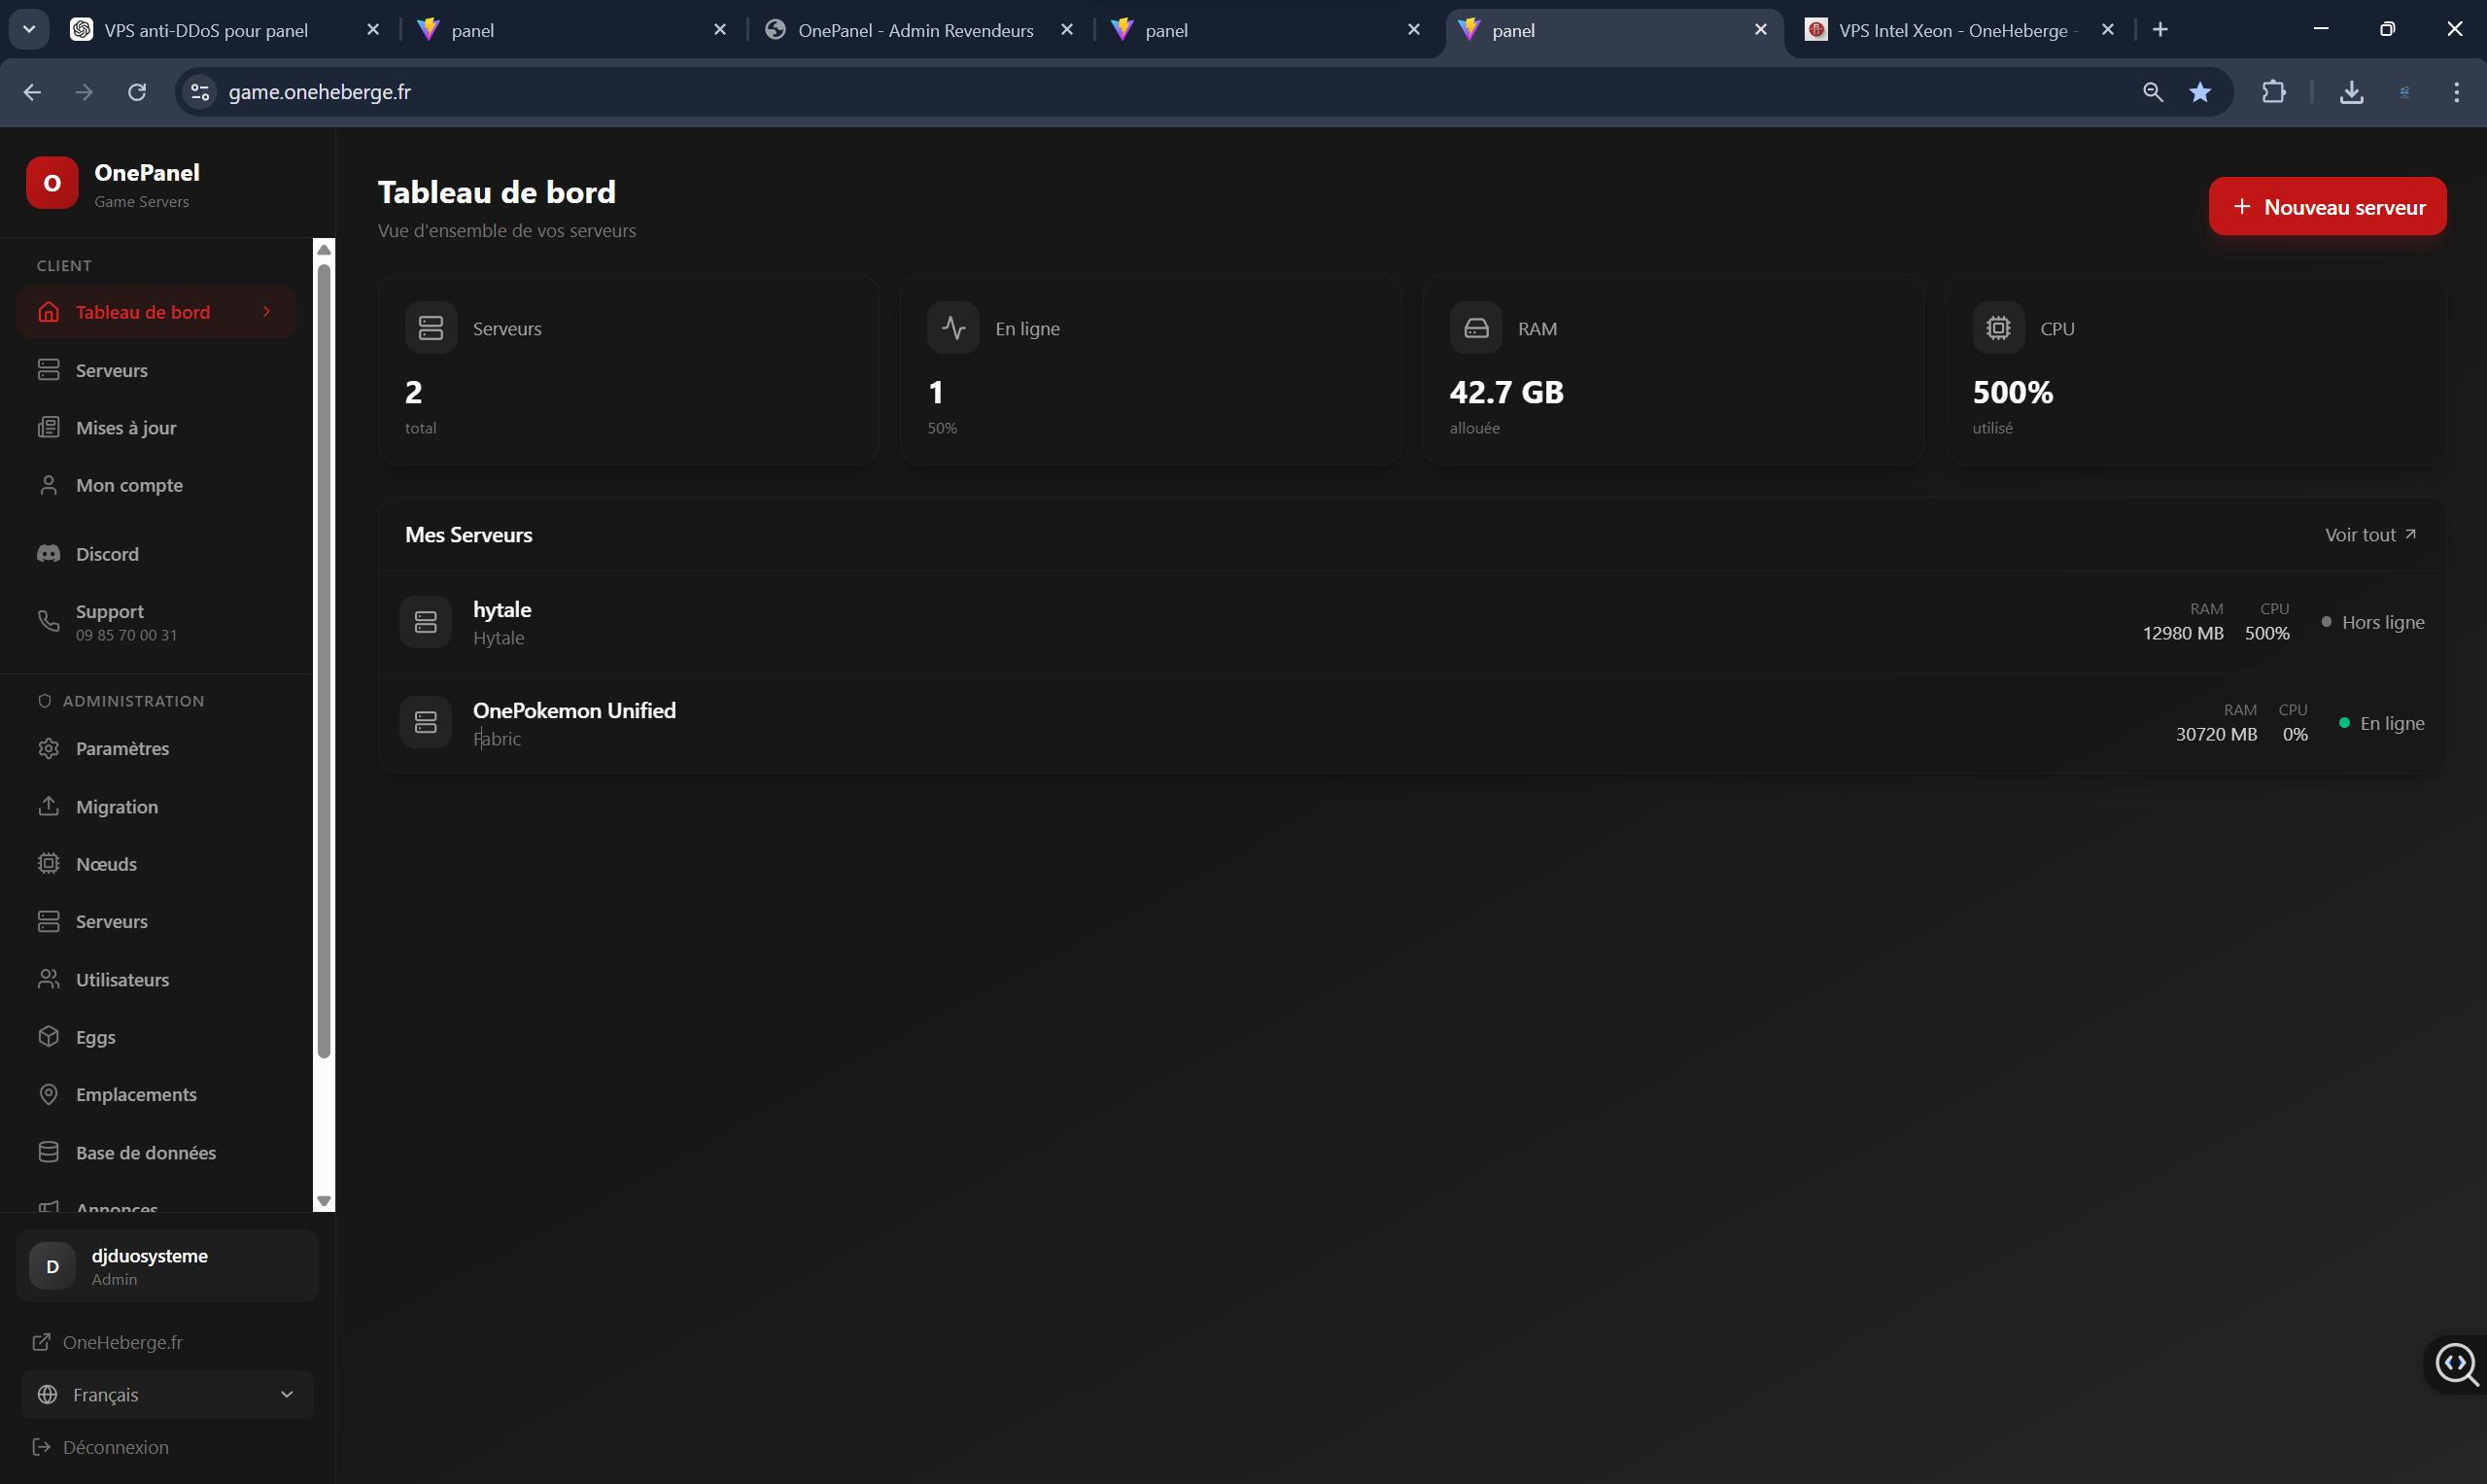Image resolution: width=2487 pixels, height=1484 pixels.
Task: Open the Base de données section
Action: pos(145,1152)
